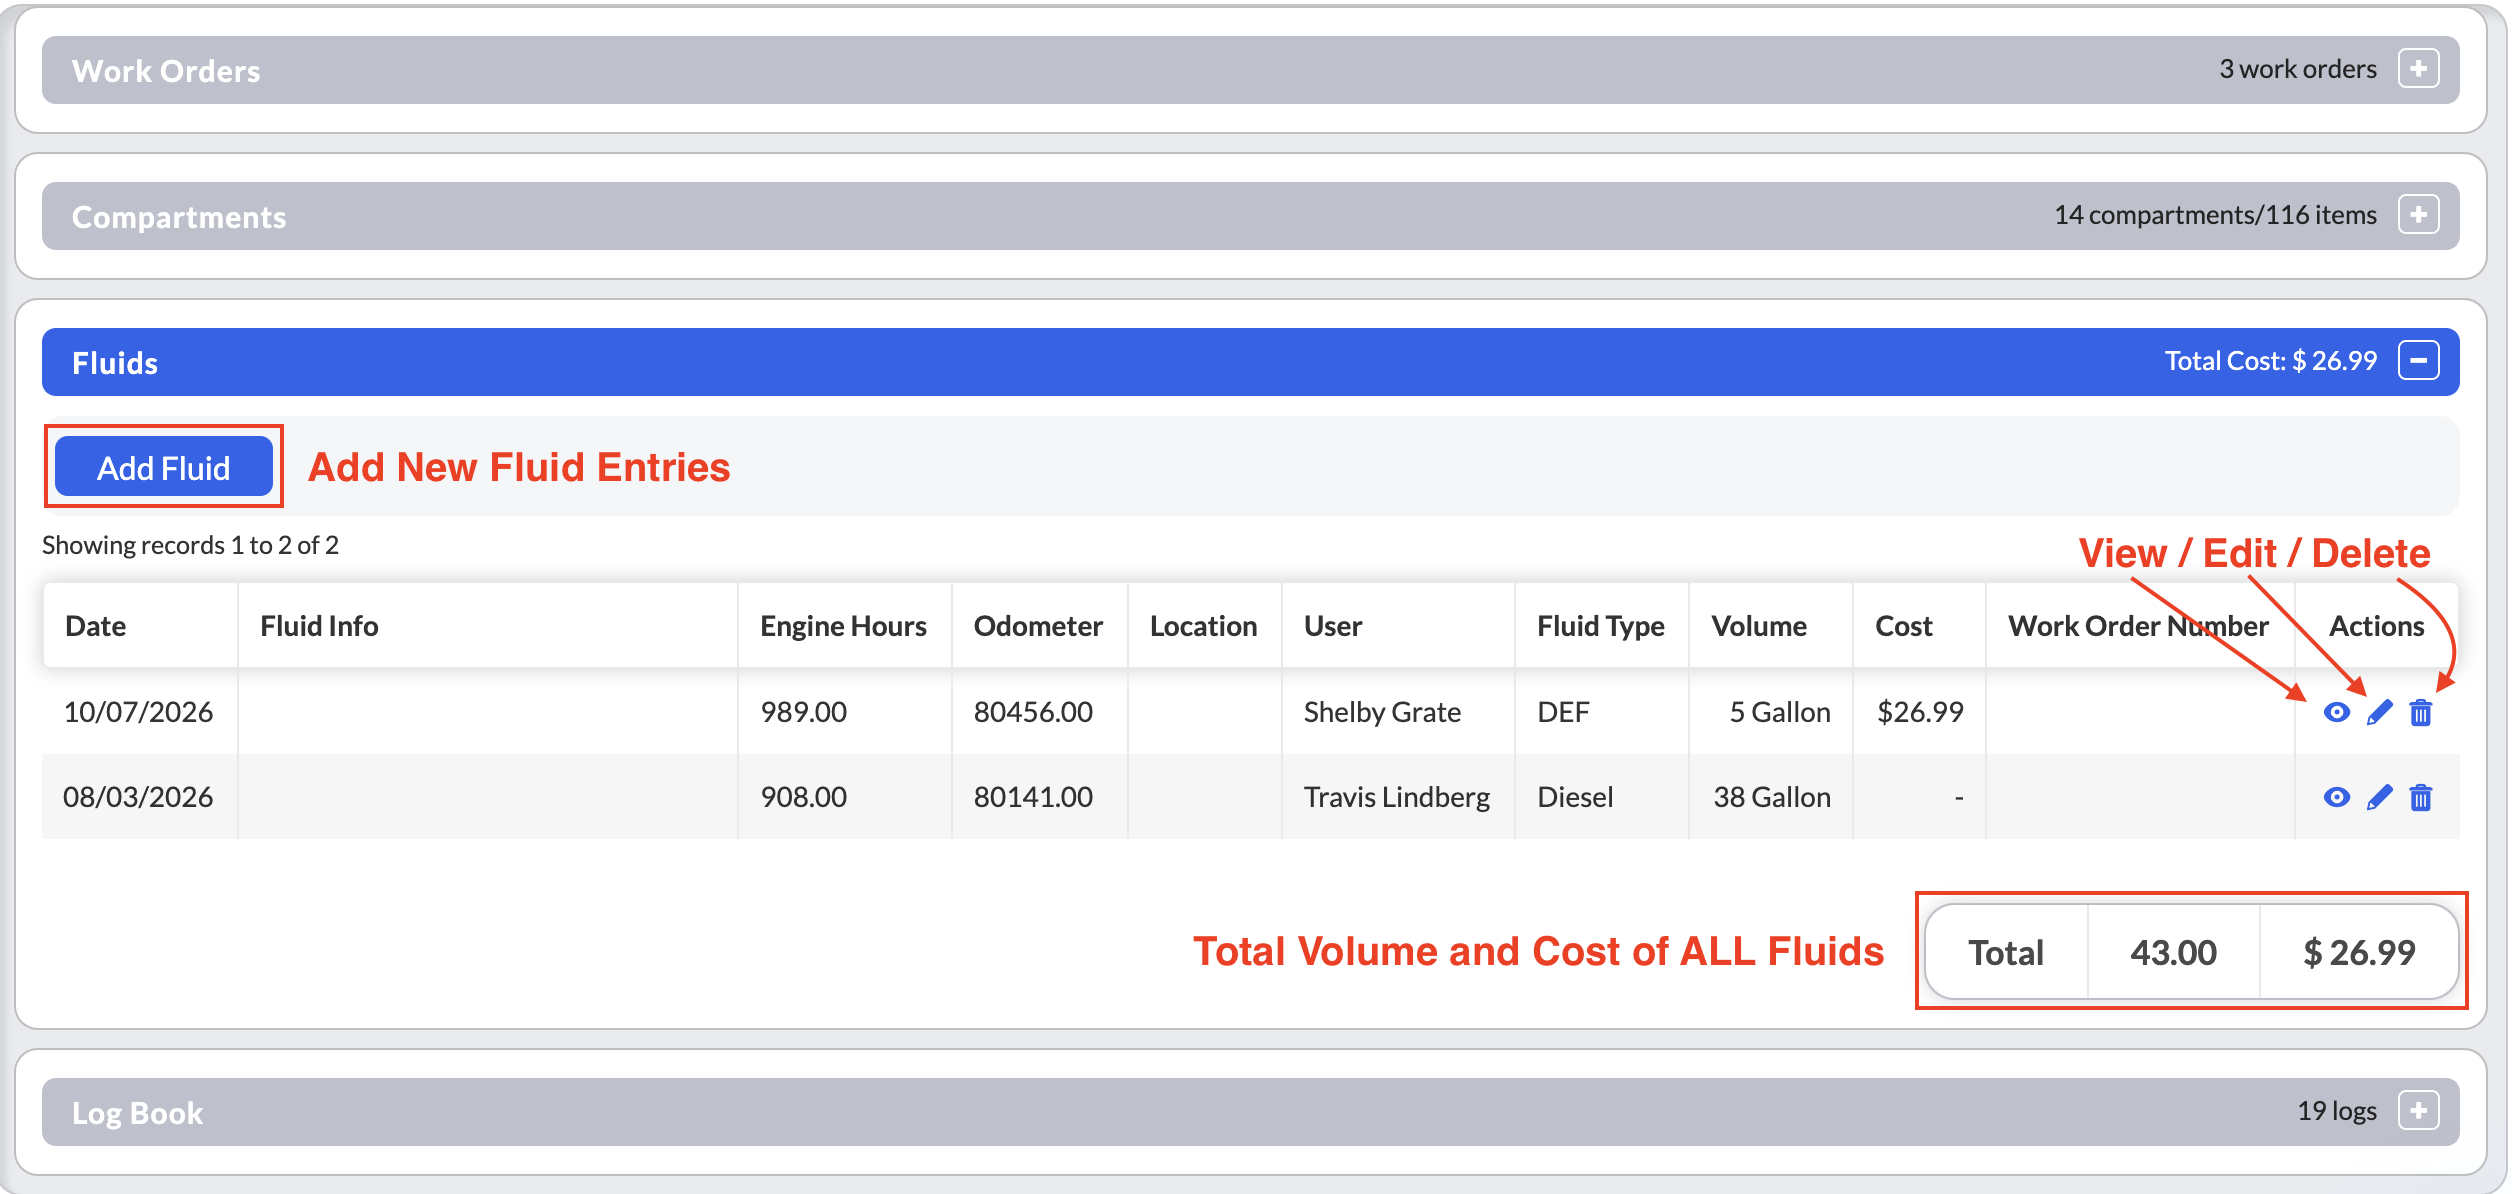View the 10/07/2026 DEF fluid entry

click(x=2336, y=712)
